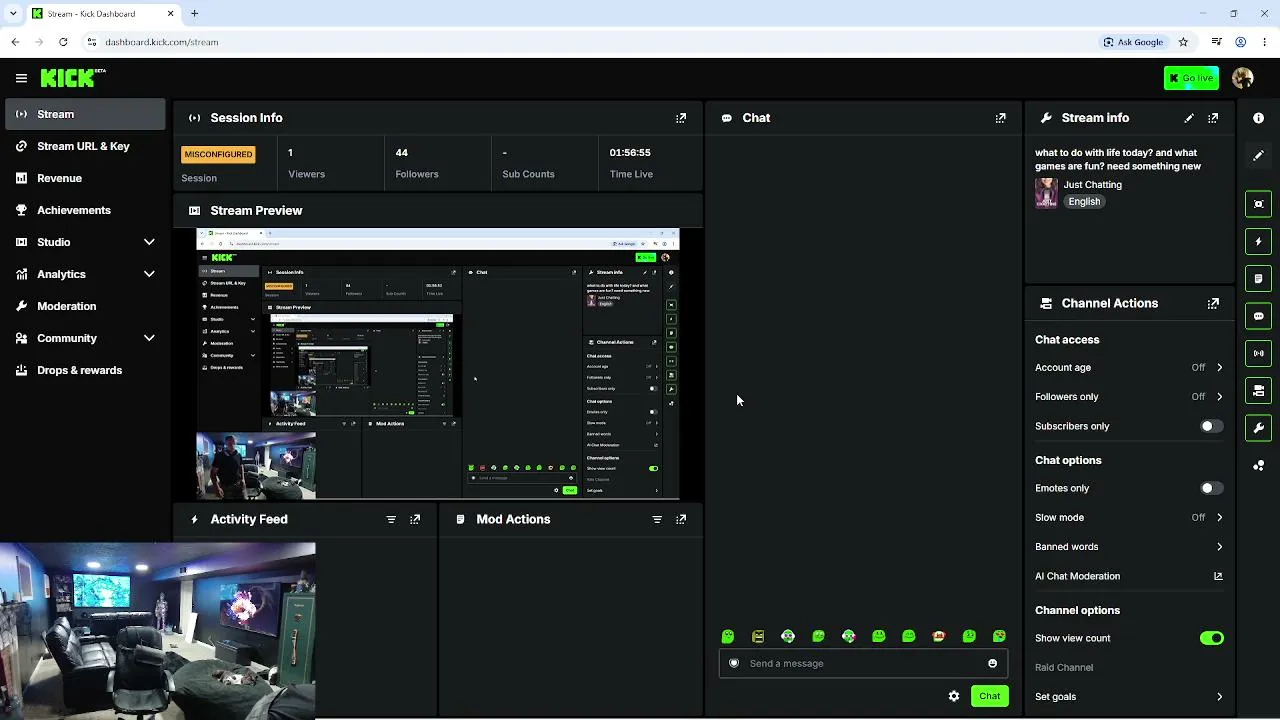
Task: Expand the Community sidebar section
Action: [149, 338]
